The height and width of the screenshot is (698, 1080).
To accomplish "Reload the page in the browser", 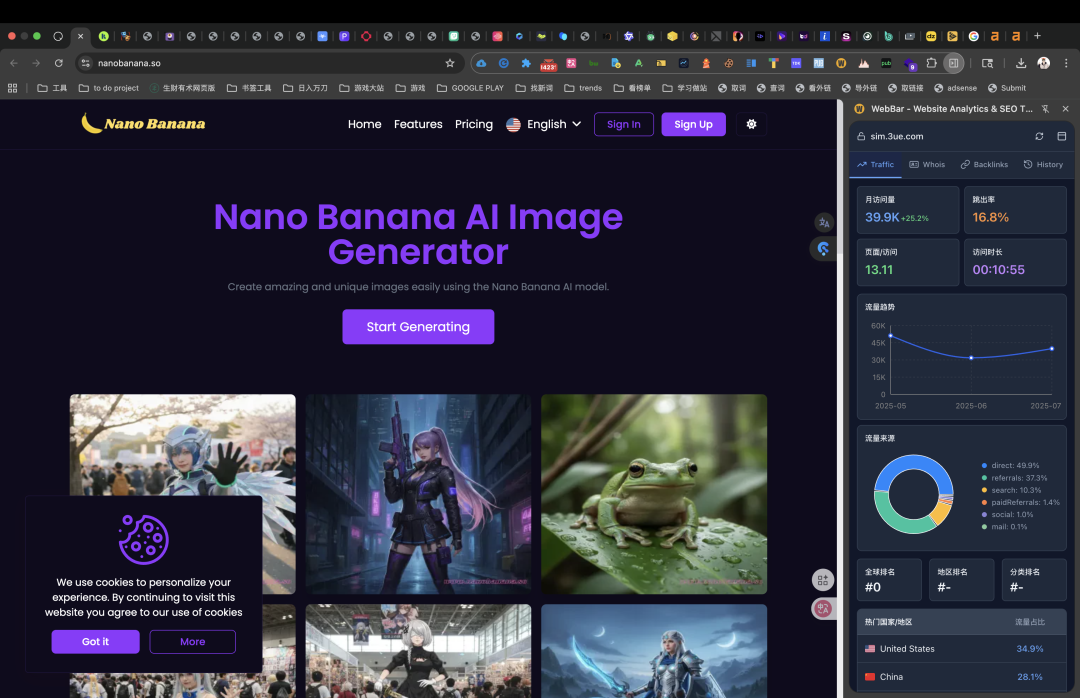I will [59, 63].
